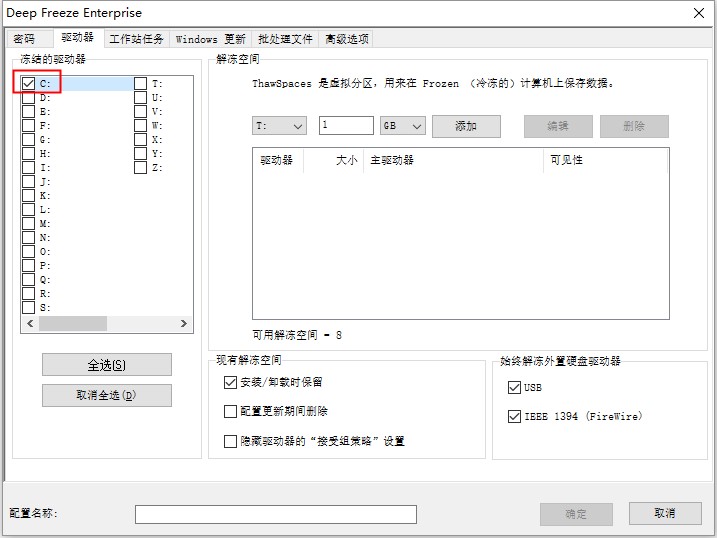Image resolution: width=717 pixels, height=538 pixels.
Task: Check the E: drive checkbox
Action: (28, 112)
